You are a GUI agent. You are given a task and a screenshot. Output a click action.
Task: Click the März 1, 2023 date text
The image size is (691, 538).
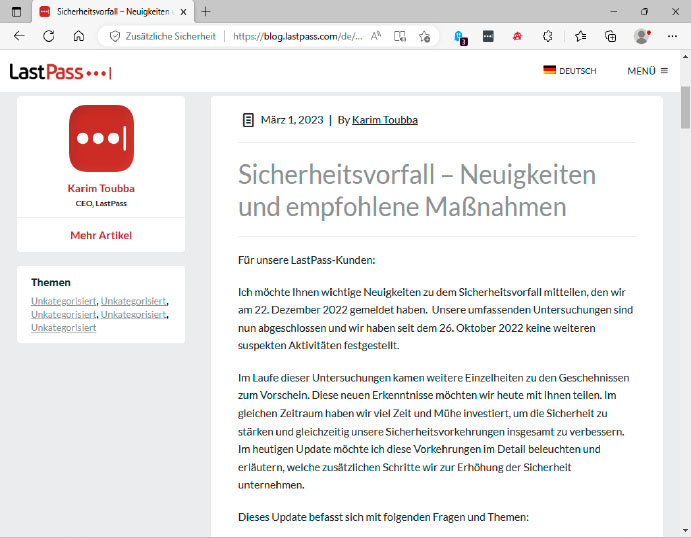292,120
